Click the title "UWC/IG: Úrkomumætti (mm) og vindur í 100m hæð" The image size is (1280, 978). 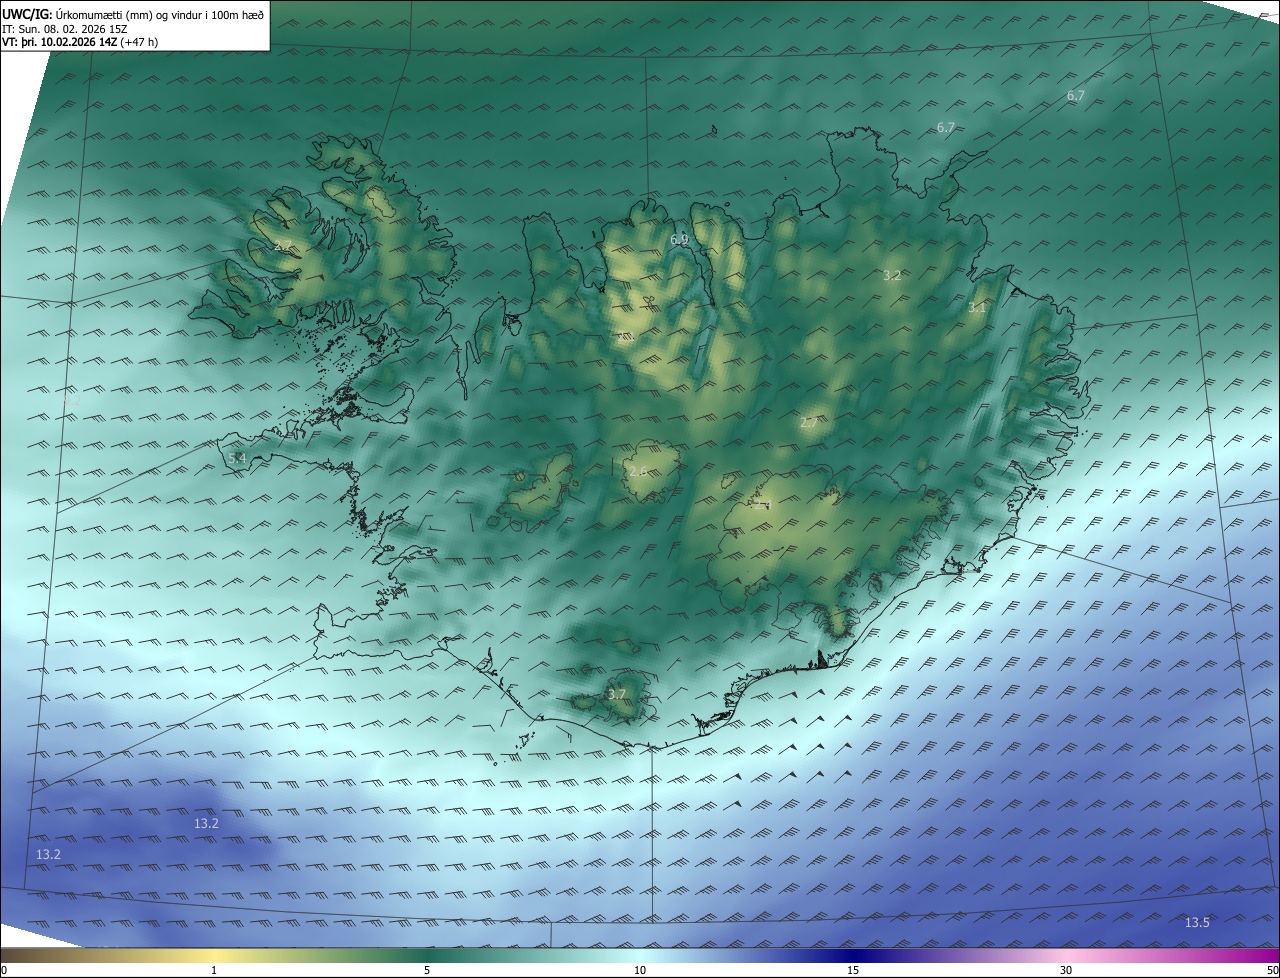tap(133, 14)
